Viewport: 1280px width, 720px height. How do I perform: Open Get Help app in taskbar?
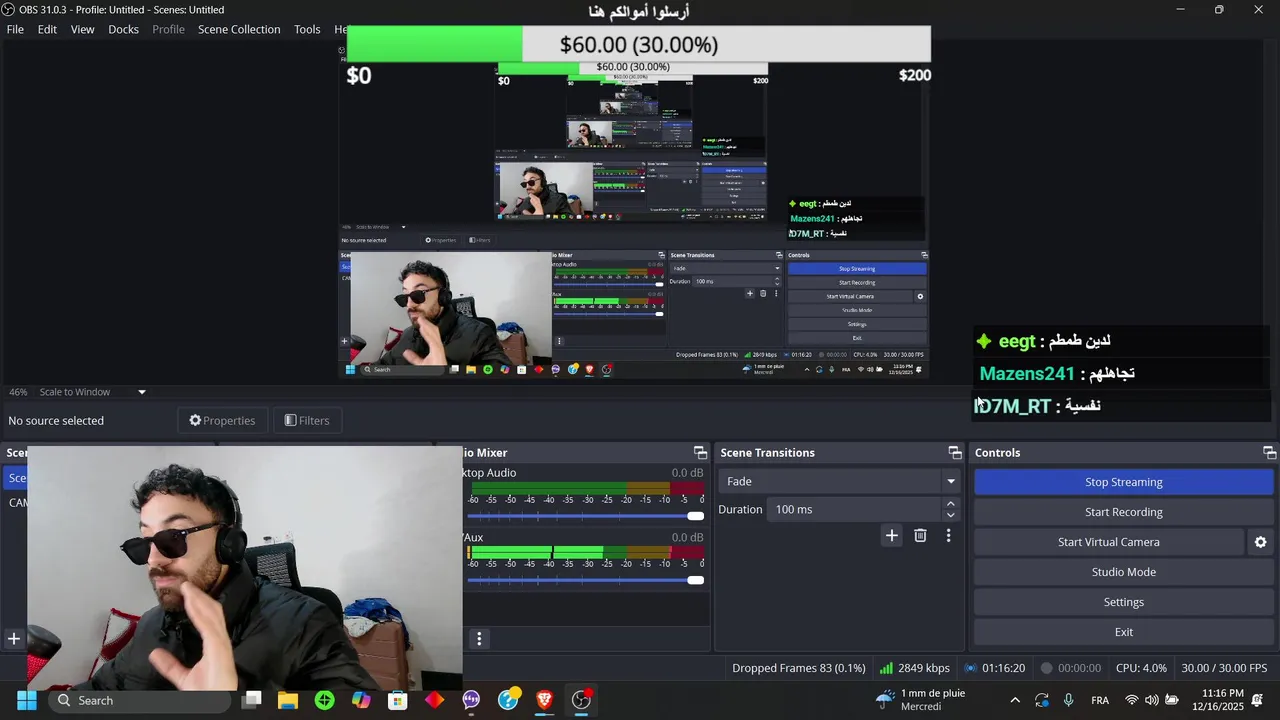508,700
